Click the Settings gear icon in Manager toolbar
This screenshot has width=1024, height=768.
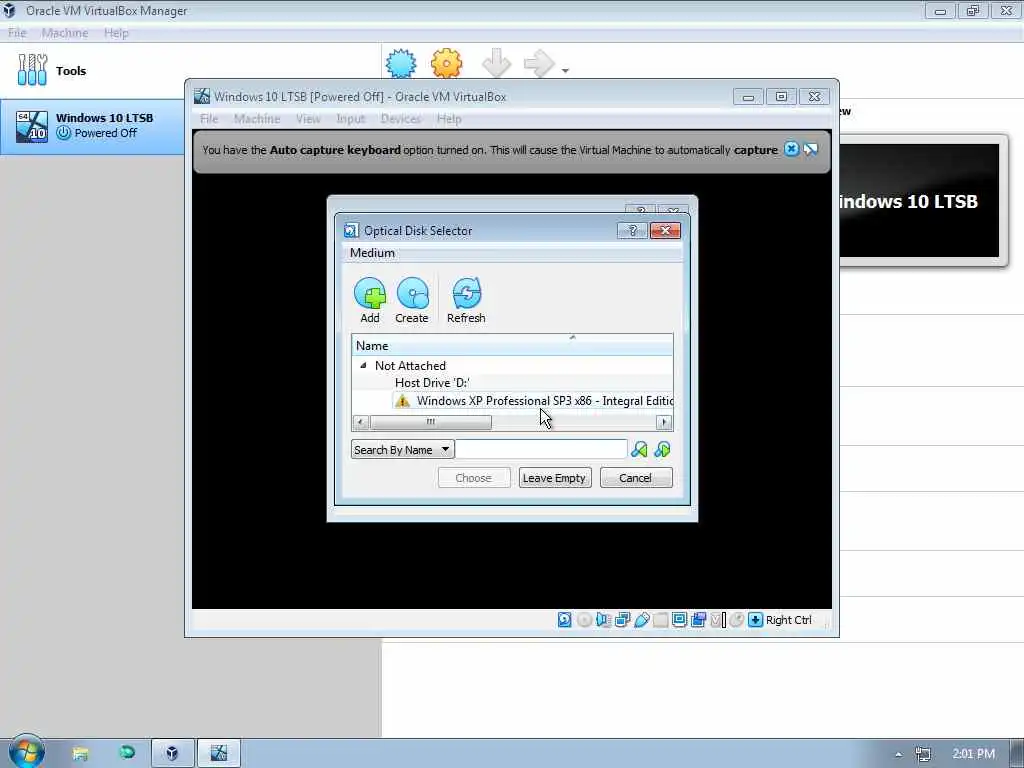pyautogui.click(x=447, y=63)
